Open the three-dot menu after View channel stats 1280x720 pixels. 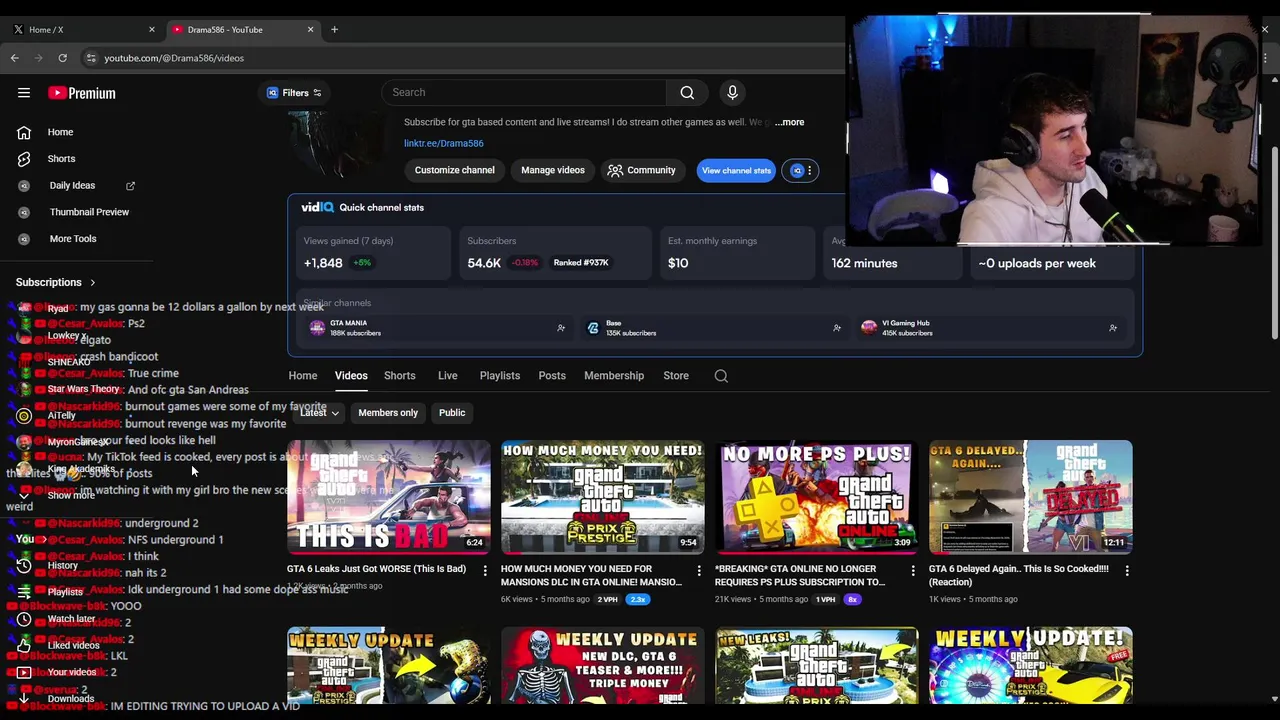810,170
